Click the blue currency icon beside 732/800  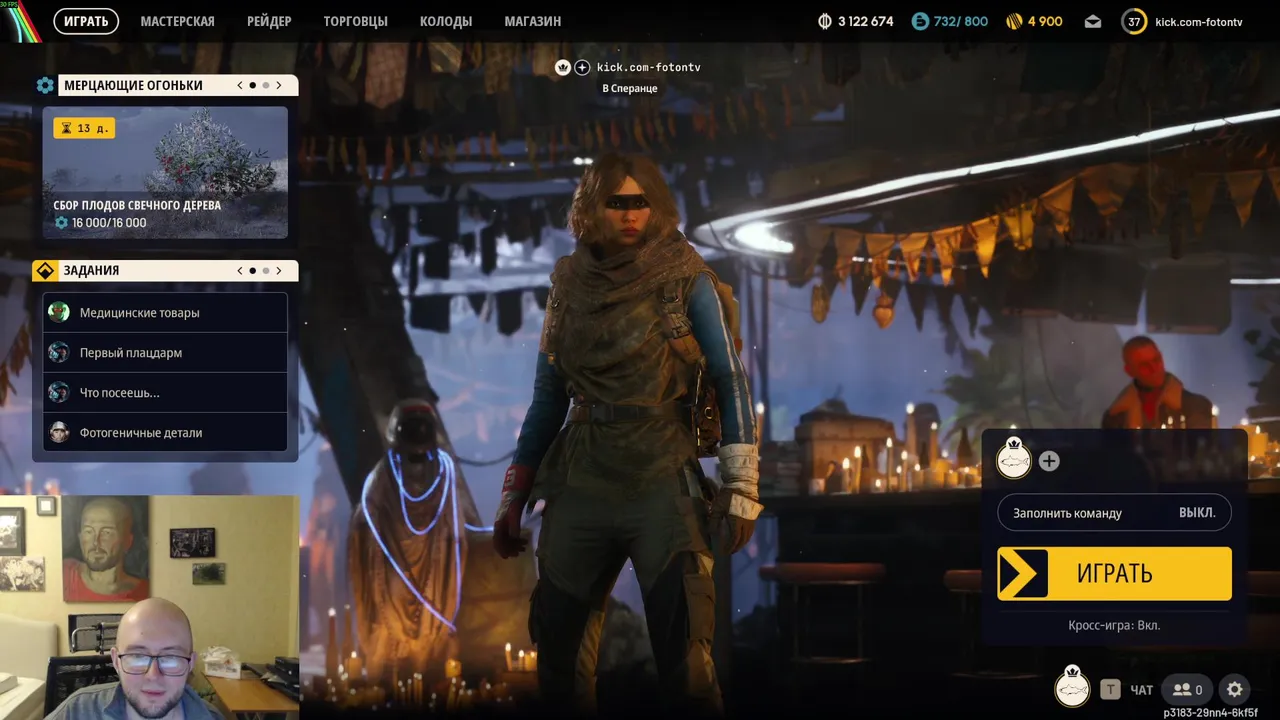[920, 21]
